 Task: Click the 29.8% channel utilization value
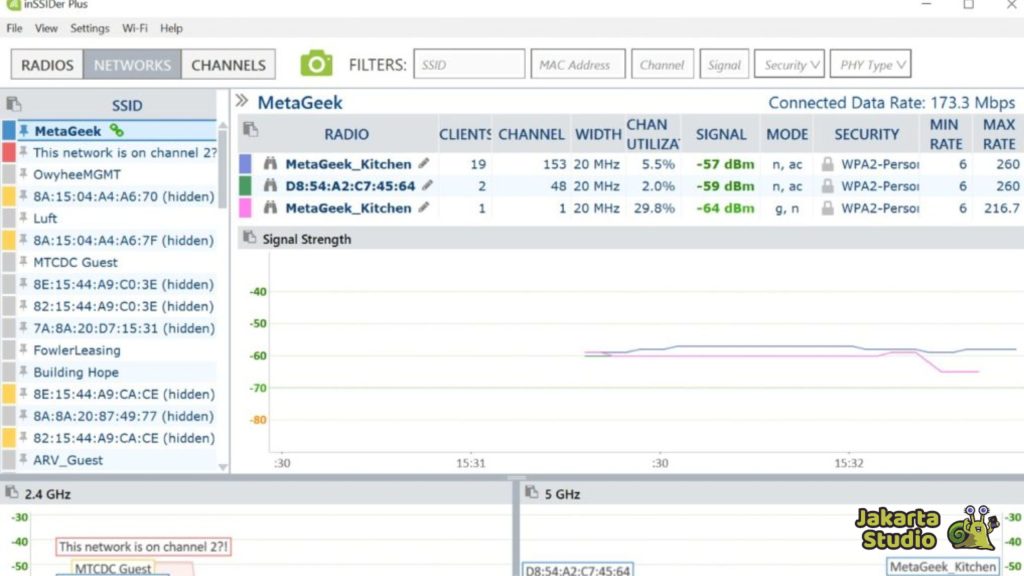[x=654, y=208]
